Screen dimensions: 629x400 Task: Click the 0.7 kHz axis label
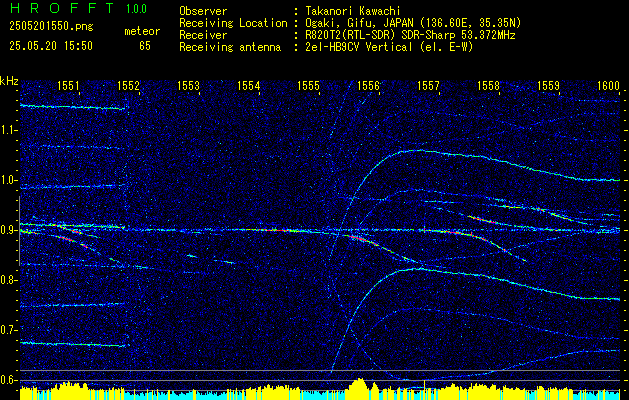coord(8,330)
